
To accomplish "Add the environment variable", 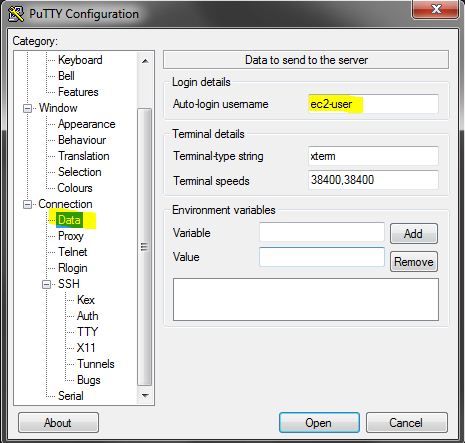I will pyautogui.click(x=414, y=233).
